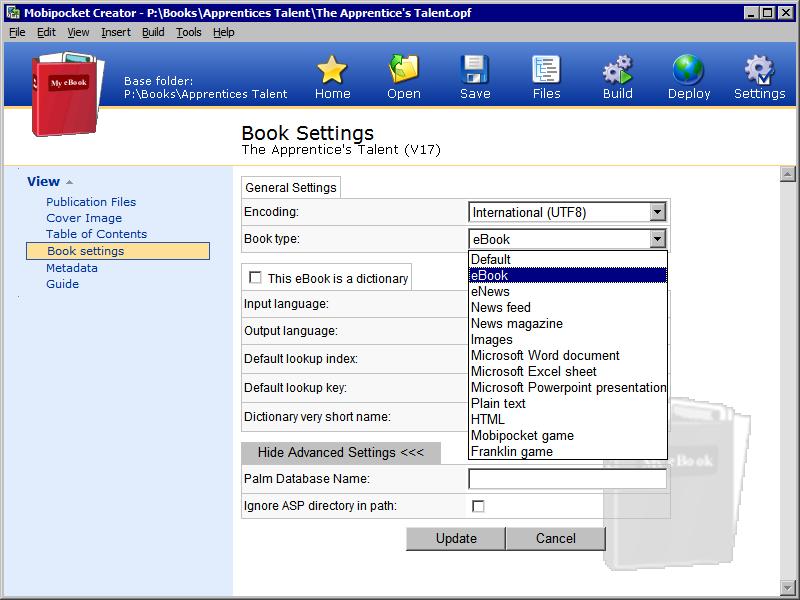Image resolution: width=800 pixels, height=600 pixels.
Task: Choose 'Mobipocket game' book type
Action: tap(567, 435)
